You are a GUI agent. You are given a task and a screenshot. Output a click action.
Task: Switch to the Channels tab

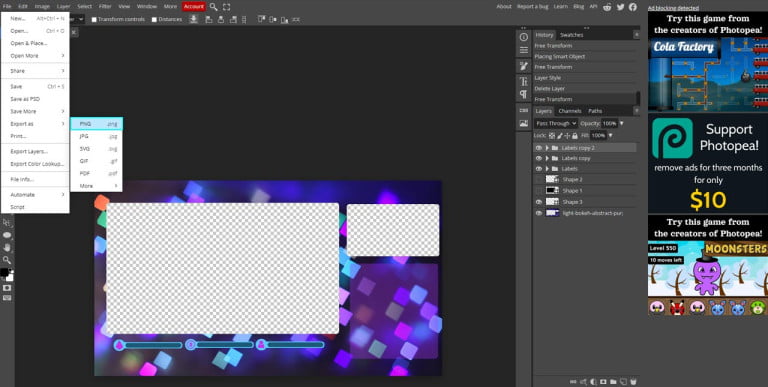[570, 111]
